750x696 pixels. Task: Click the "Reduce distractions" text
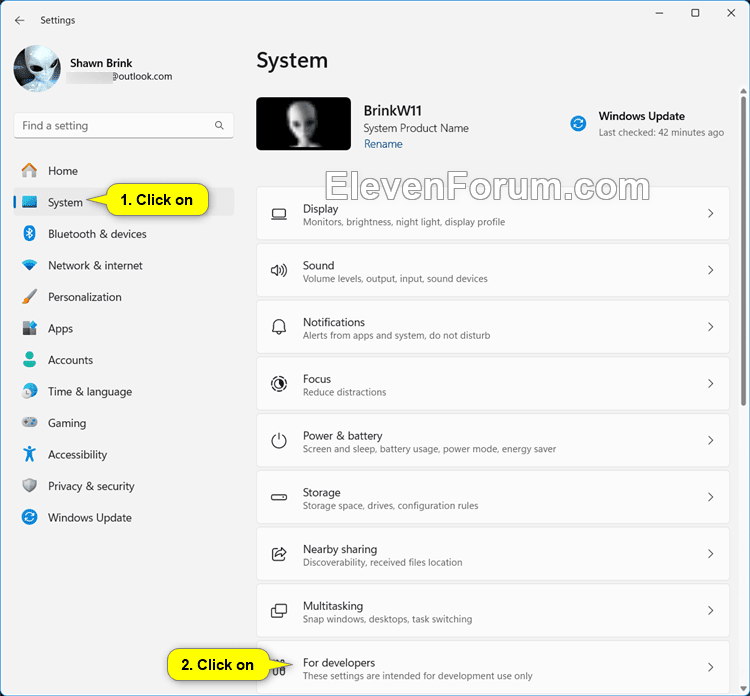(344, 392)
